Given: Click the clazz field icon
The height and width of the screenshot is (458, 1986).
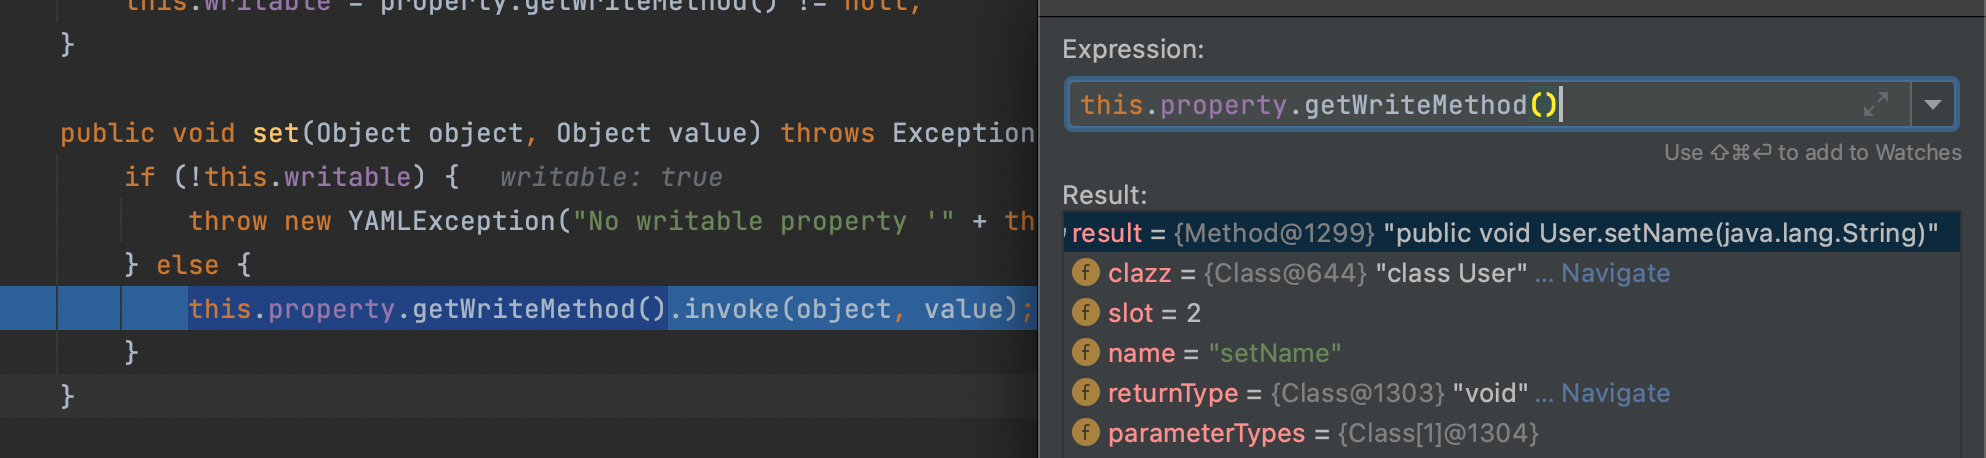Looking at the screenshot, I should (1085, 273).
